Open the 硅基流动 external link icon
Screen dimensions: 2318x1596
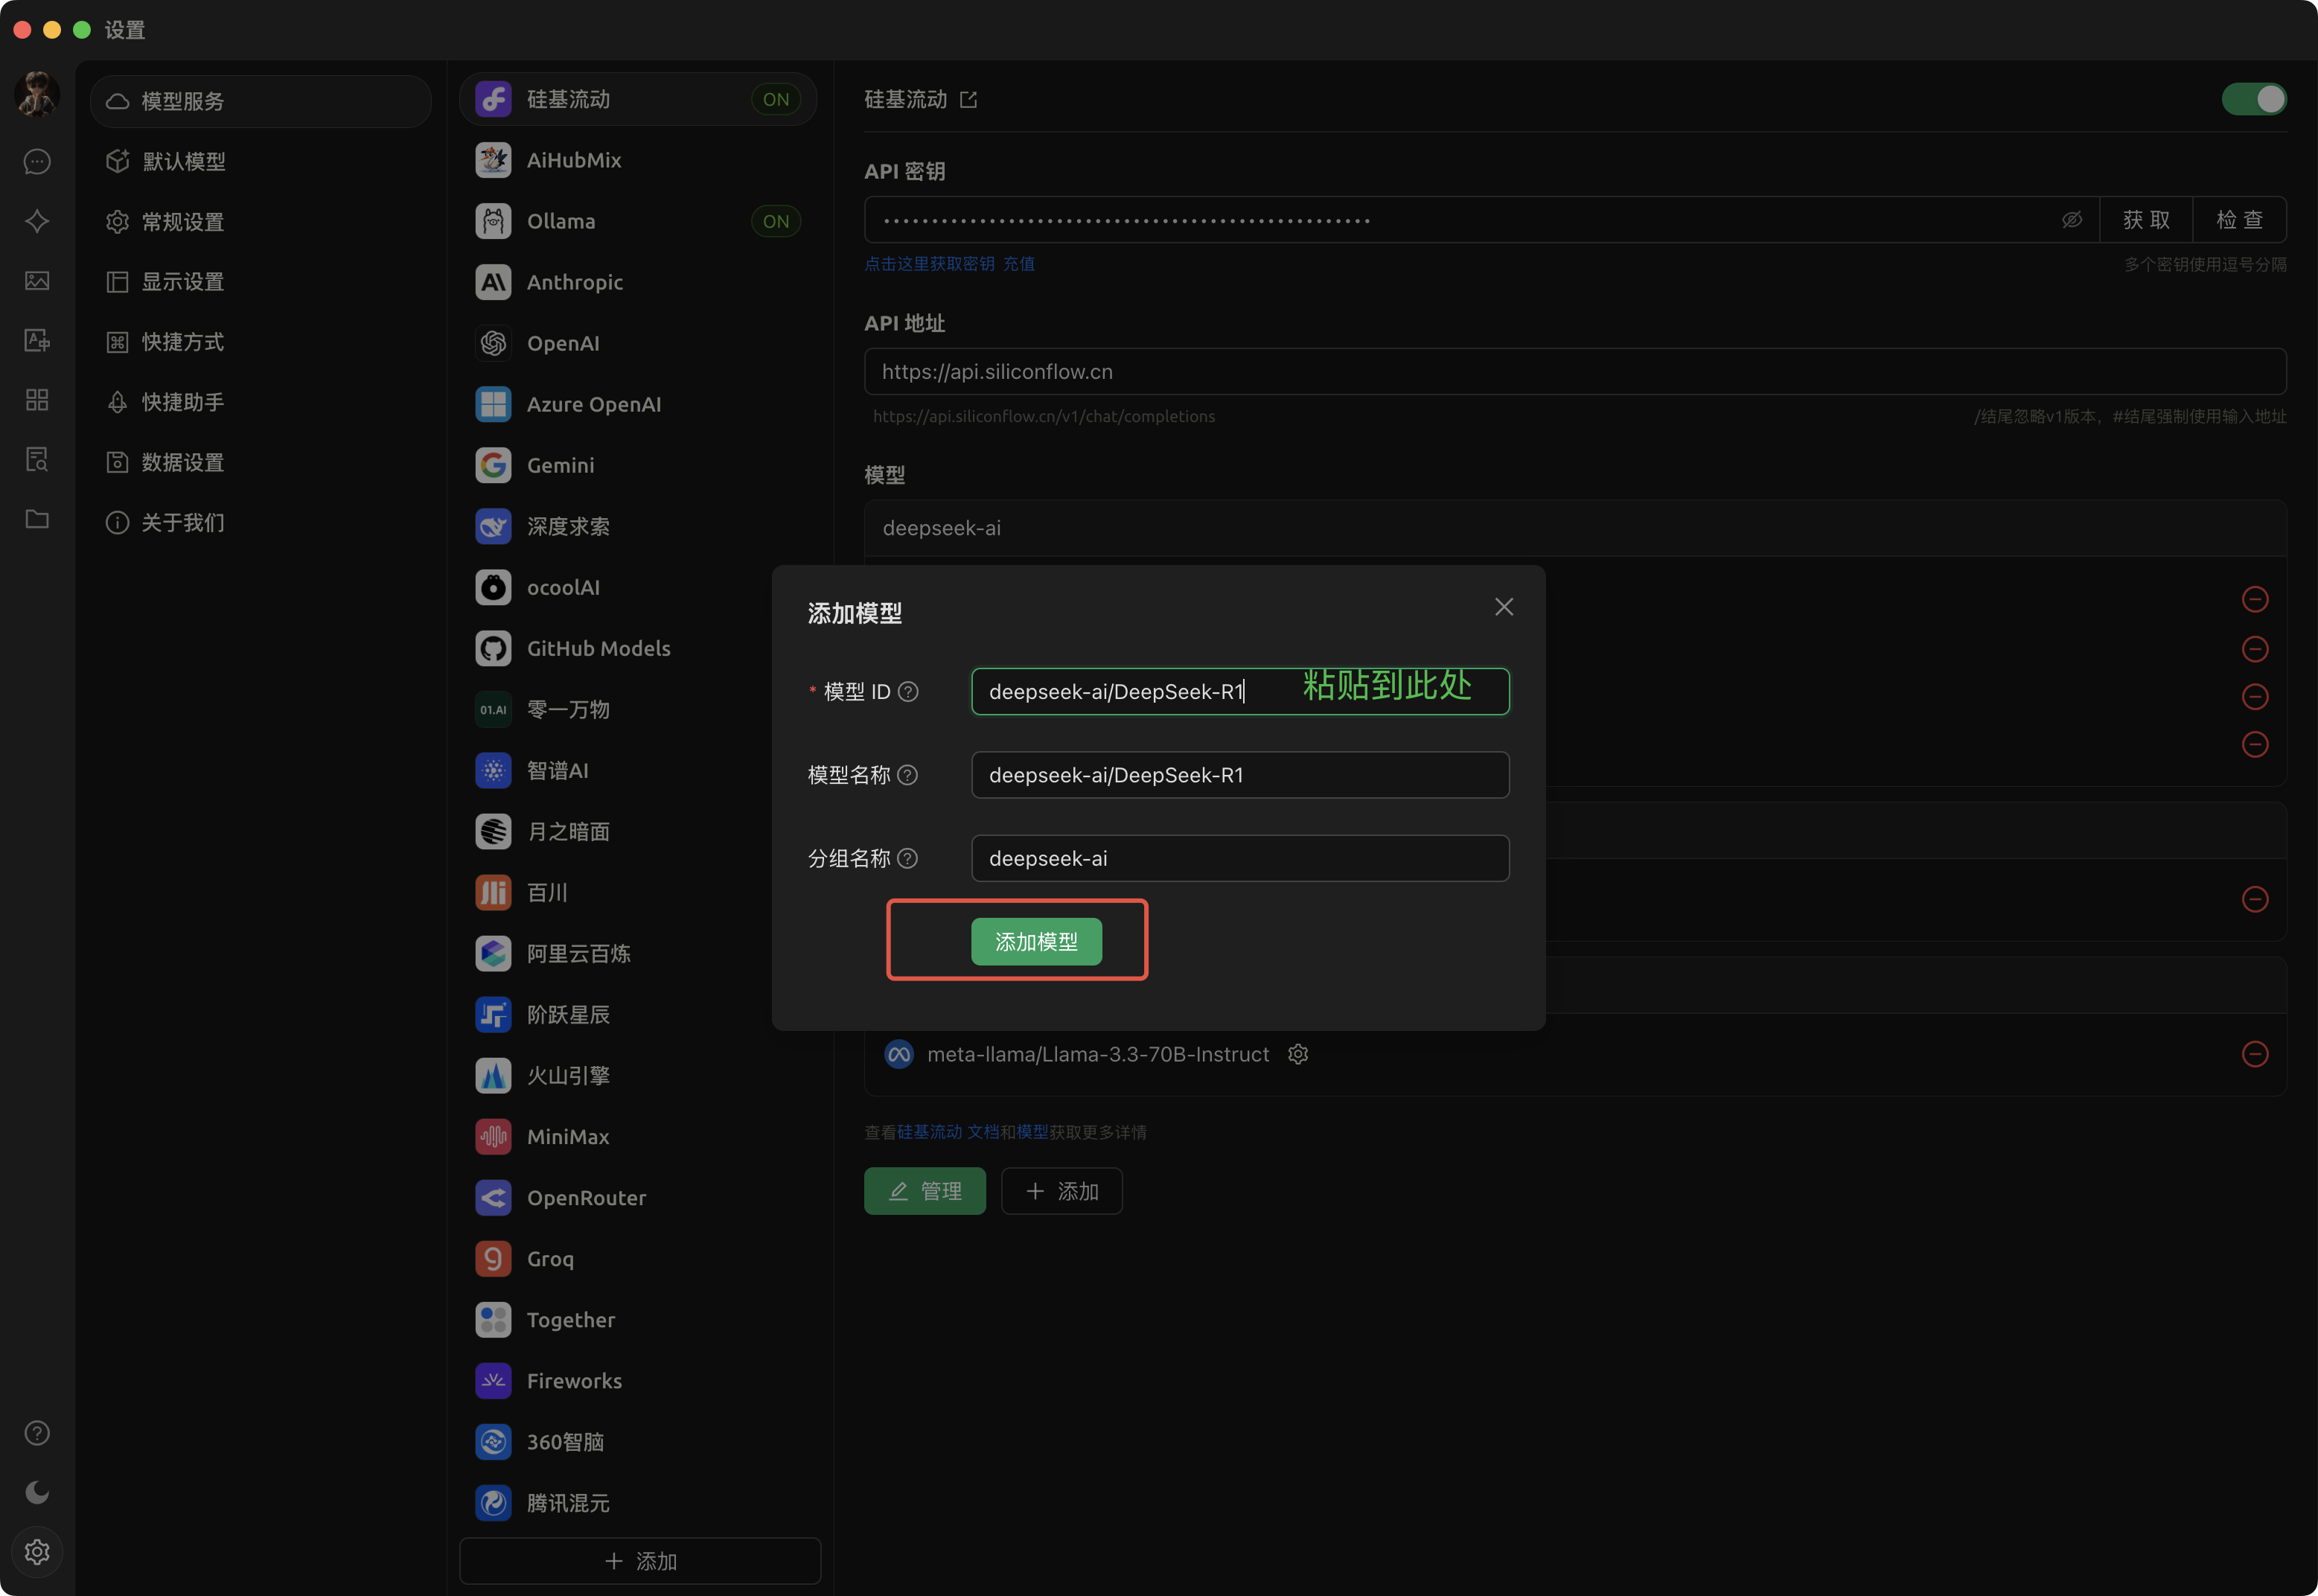(968, 99)
